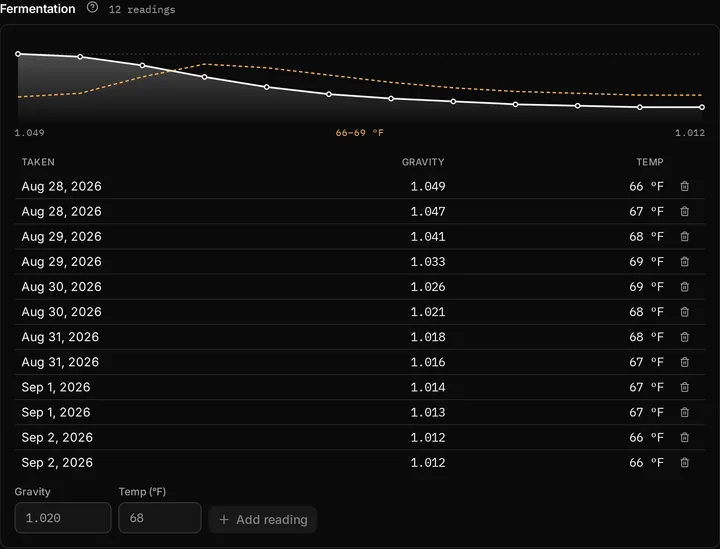Image resolution: width=720 pixels, height=549 pixels.
Task: Click the 66 °F temp in the 1.049 row
Action: pyautogui.click(x=646, y=186)
